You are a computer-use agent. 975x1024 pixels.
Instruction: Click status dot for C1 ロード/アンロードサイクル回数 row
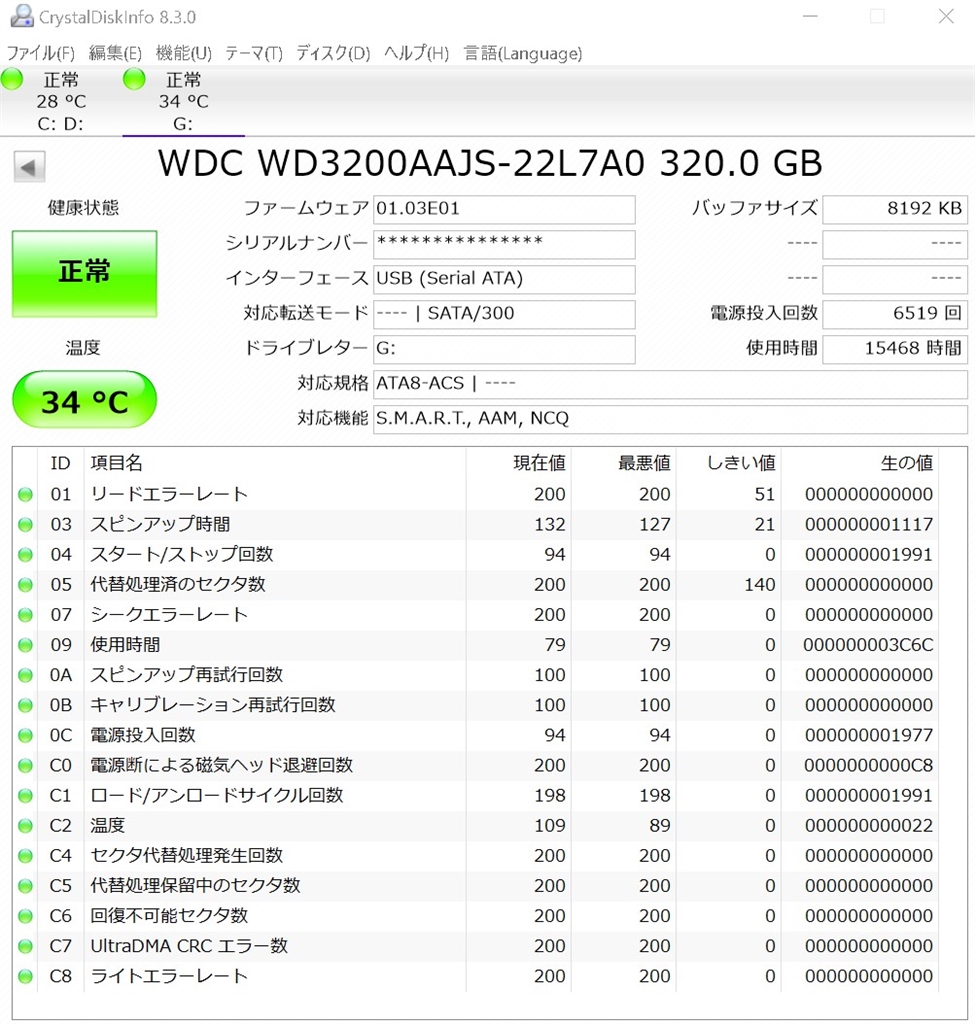(25, 796)
